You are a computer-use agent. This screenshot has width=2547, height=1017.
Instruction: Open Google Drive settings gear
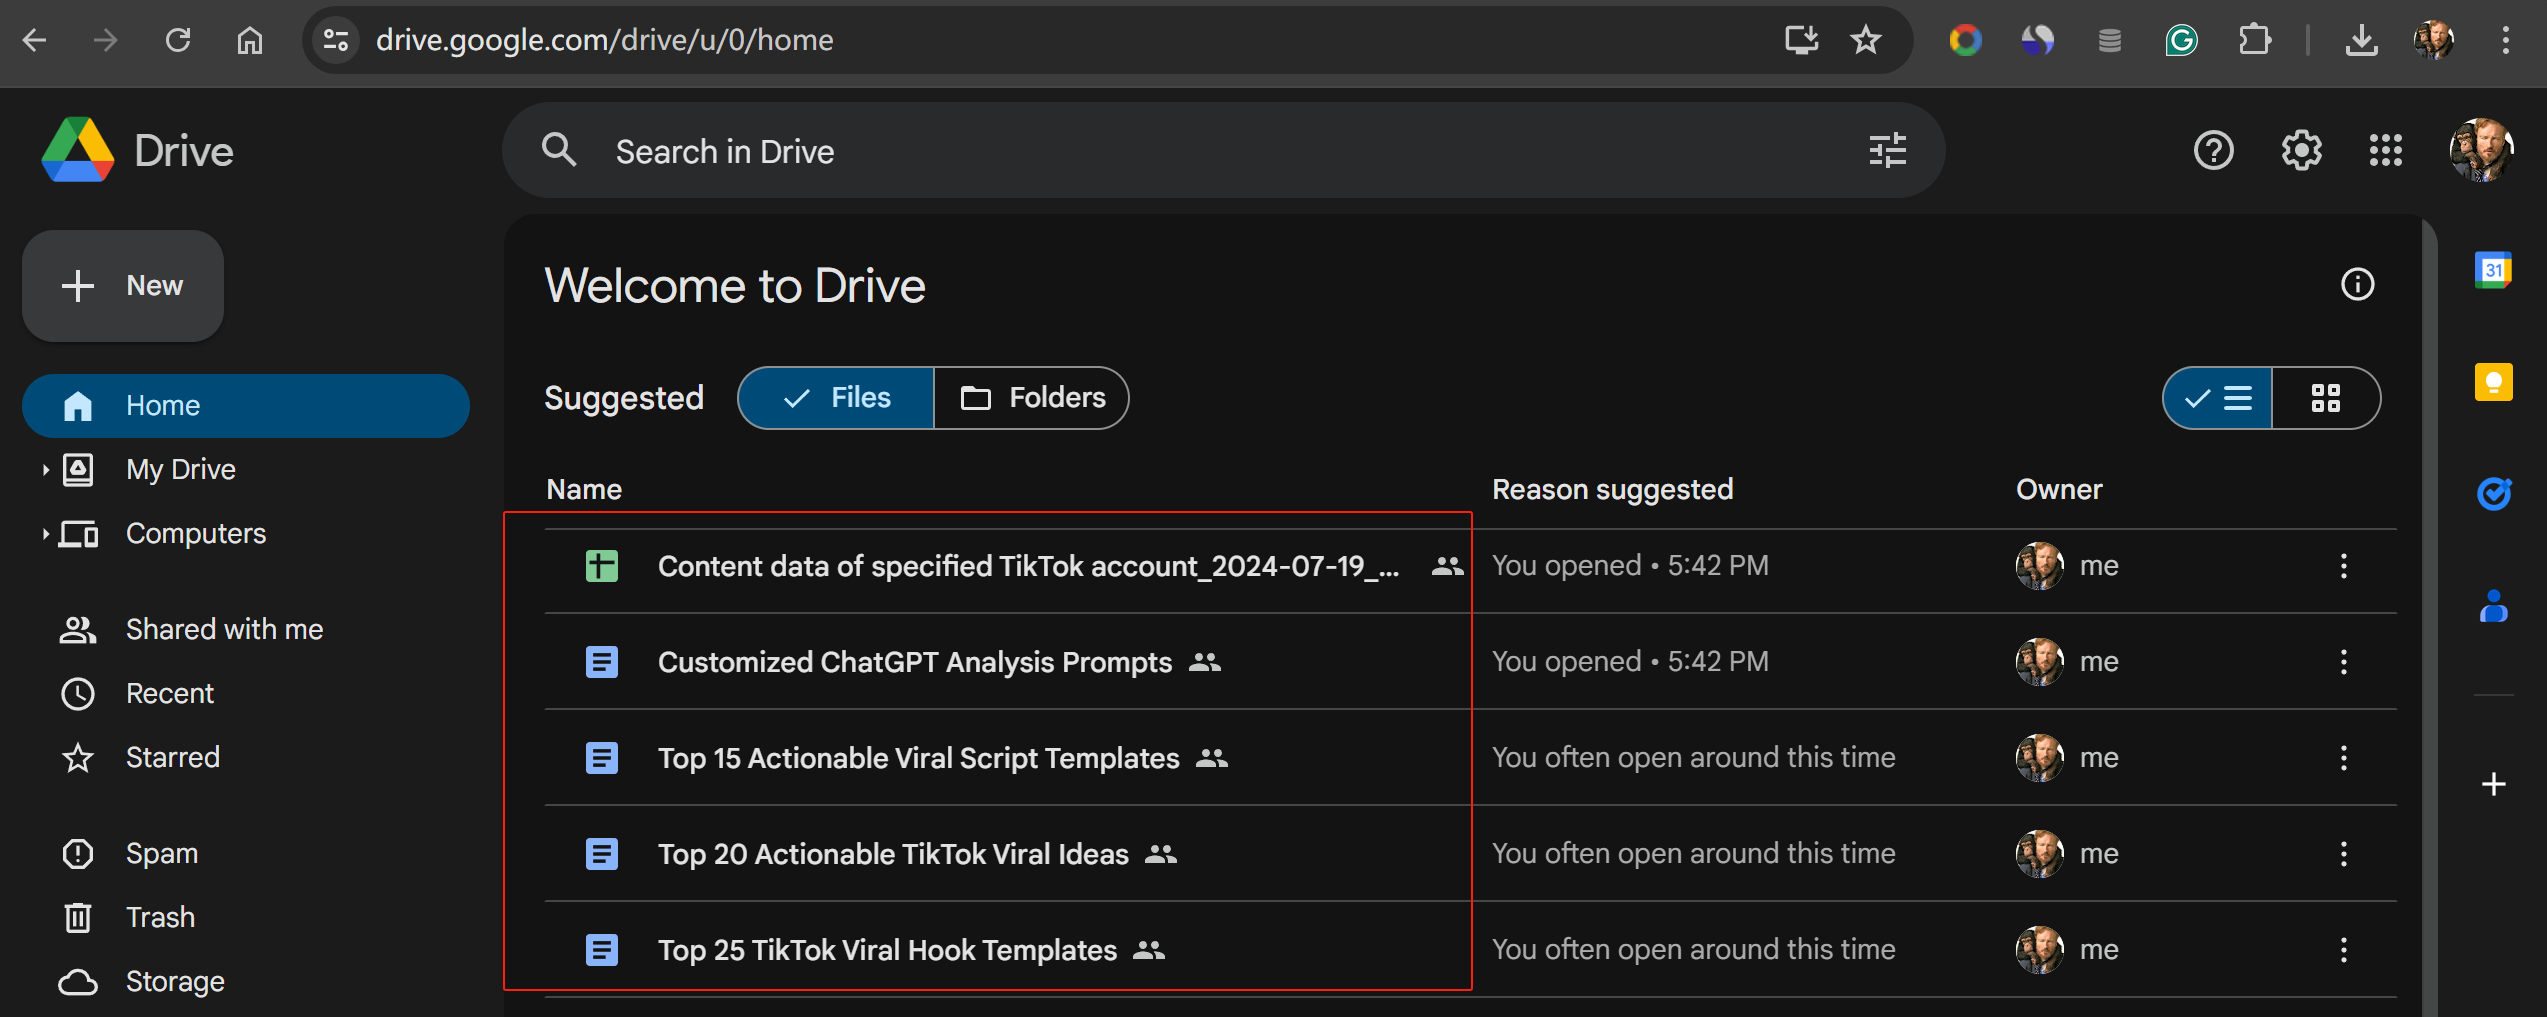click(x=2301, y=151)
